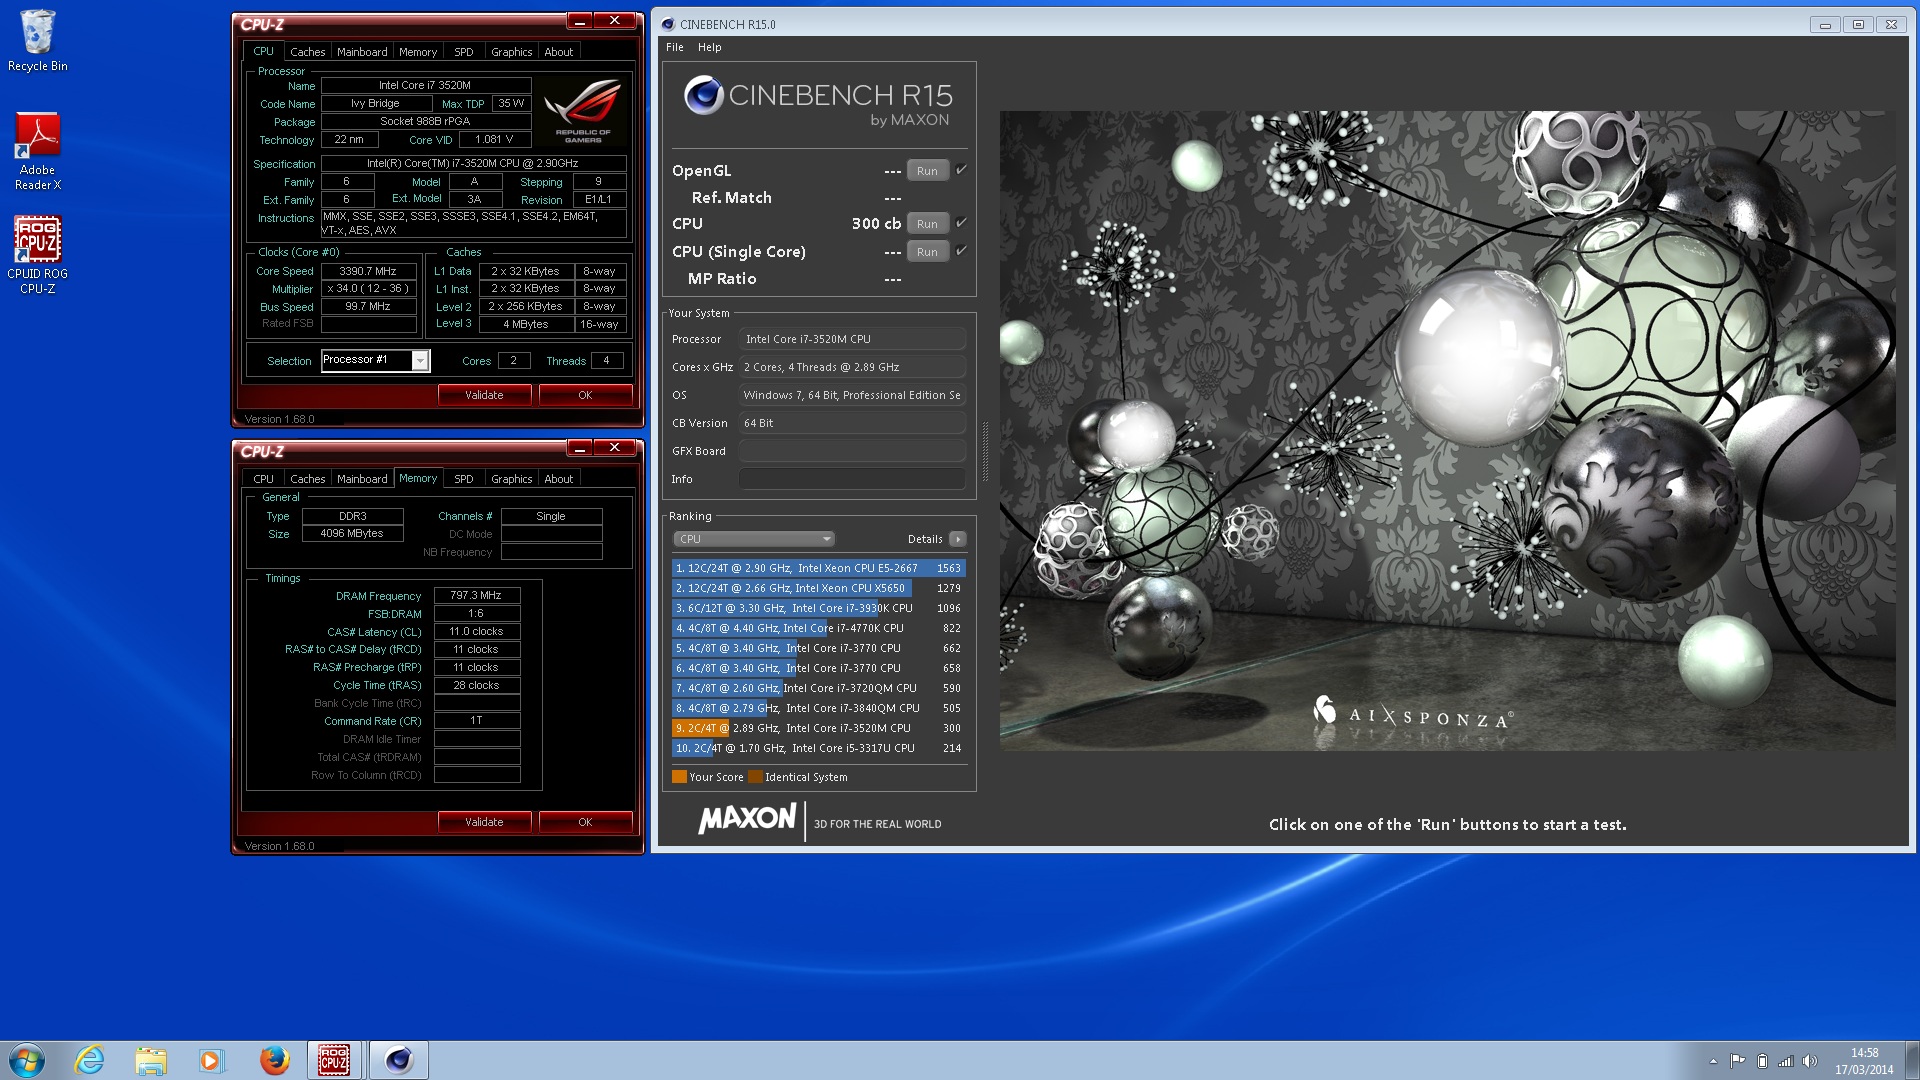Click Validate in lower CPU-Z Memory window
This screenshot has width=1920, height=1080.
(x=484, y=822)
